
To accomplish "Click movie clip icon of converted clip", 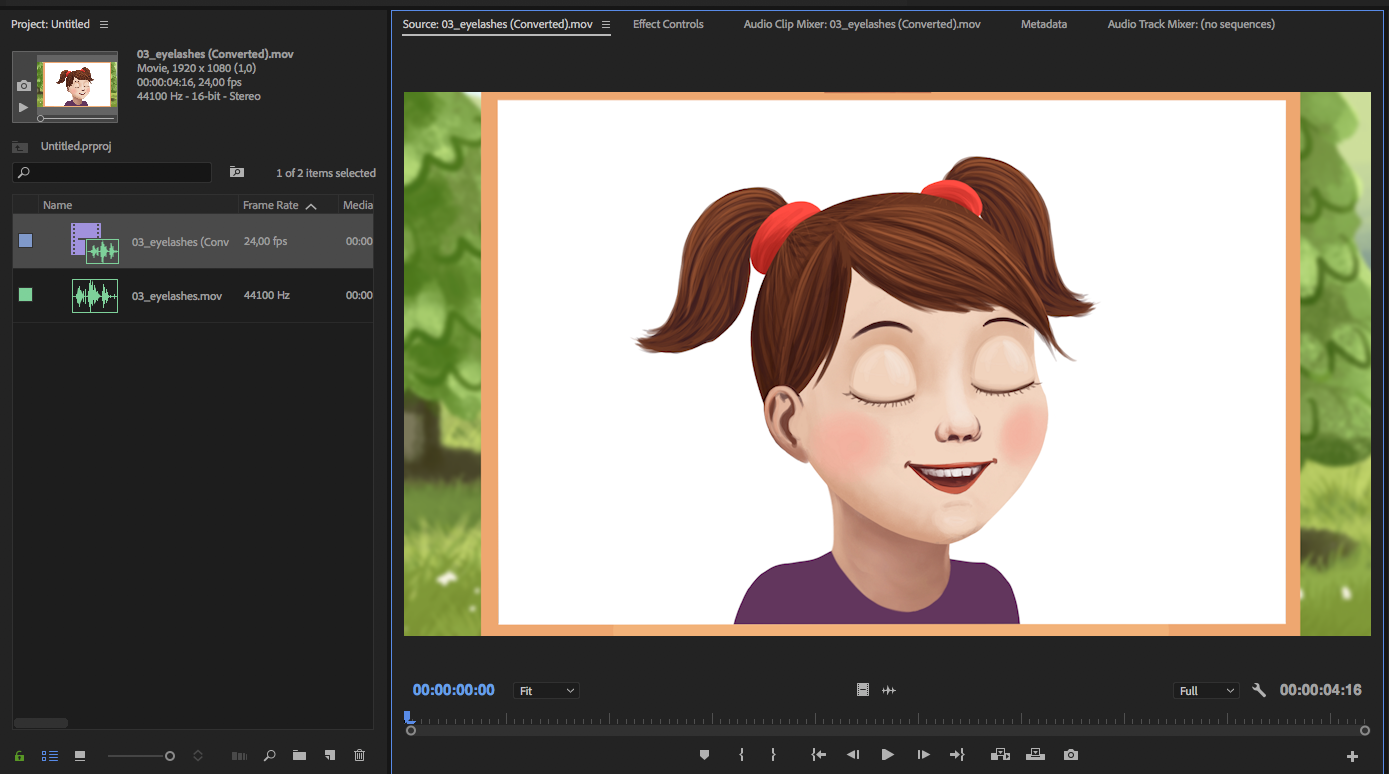I will [x=95, y=243].
